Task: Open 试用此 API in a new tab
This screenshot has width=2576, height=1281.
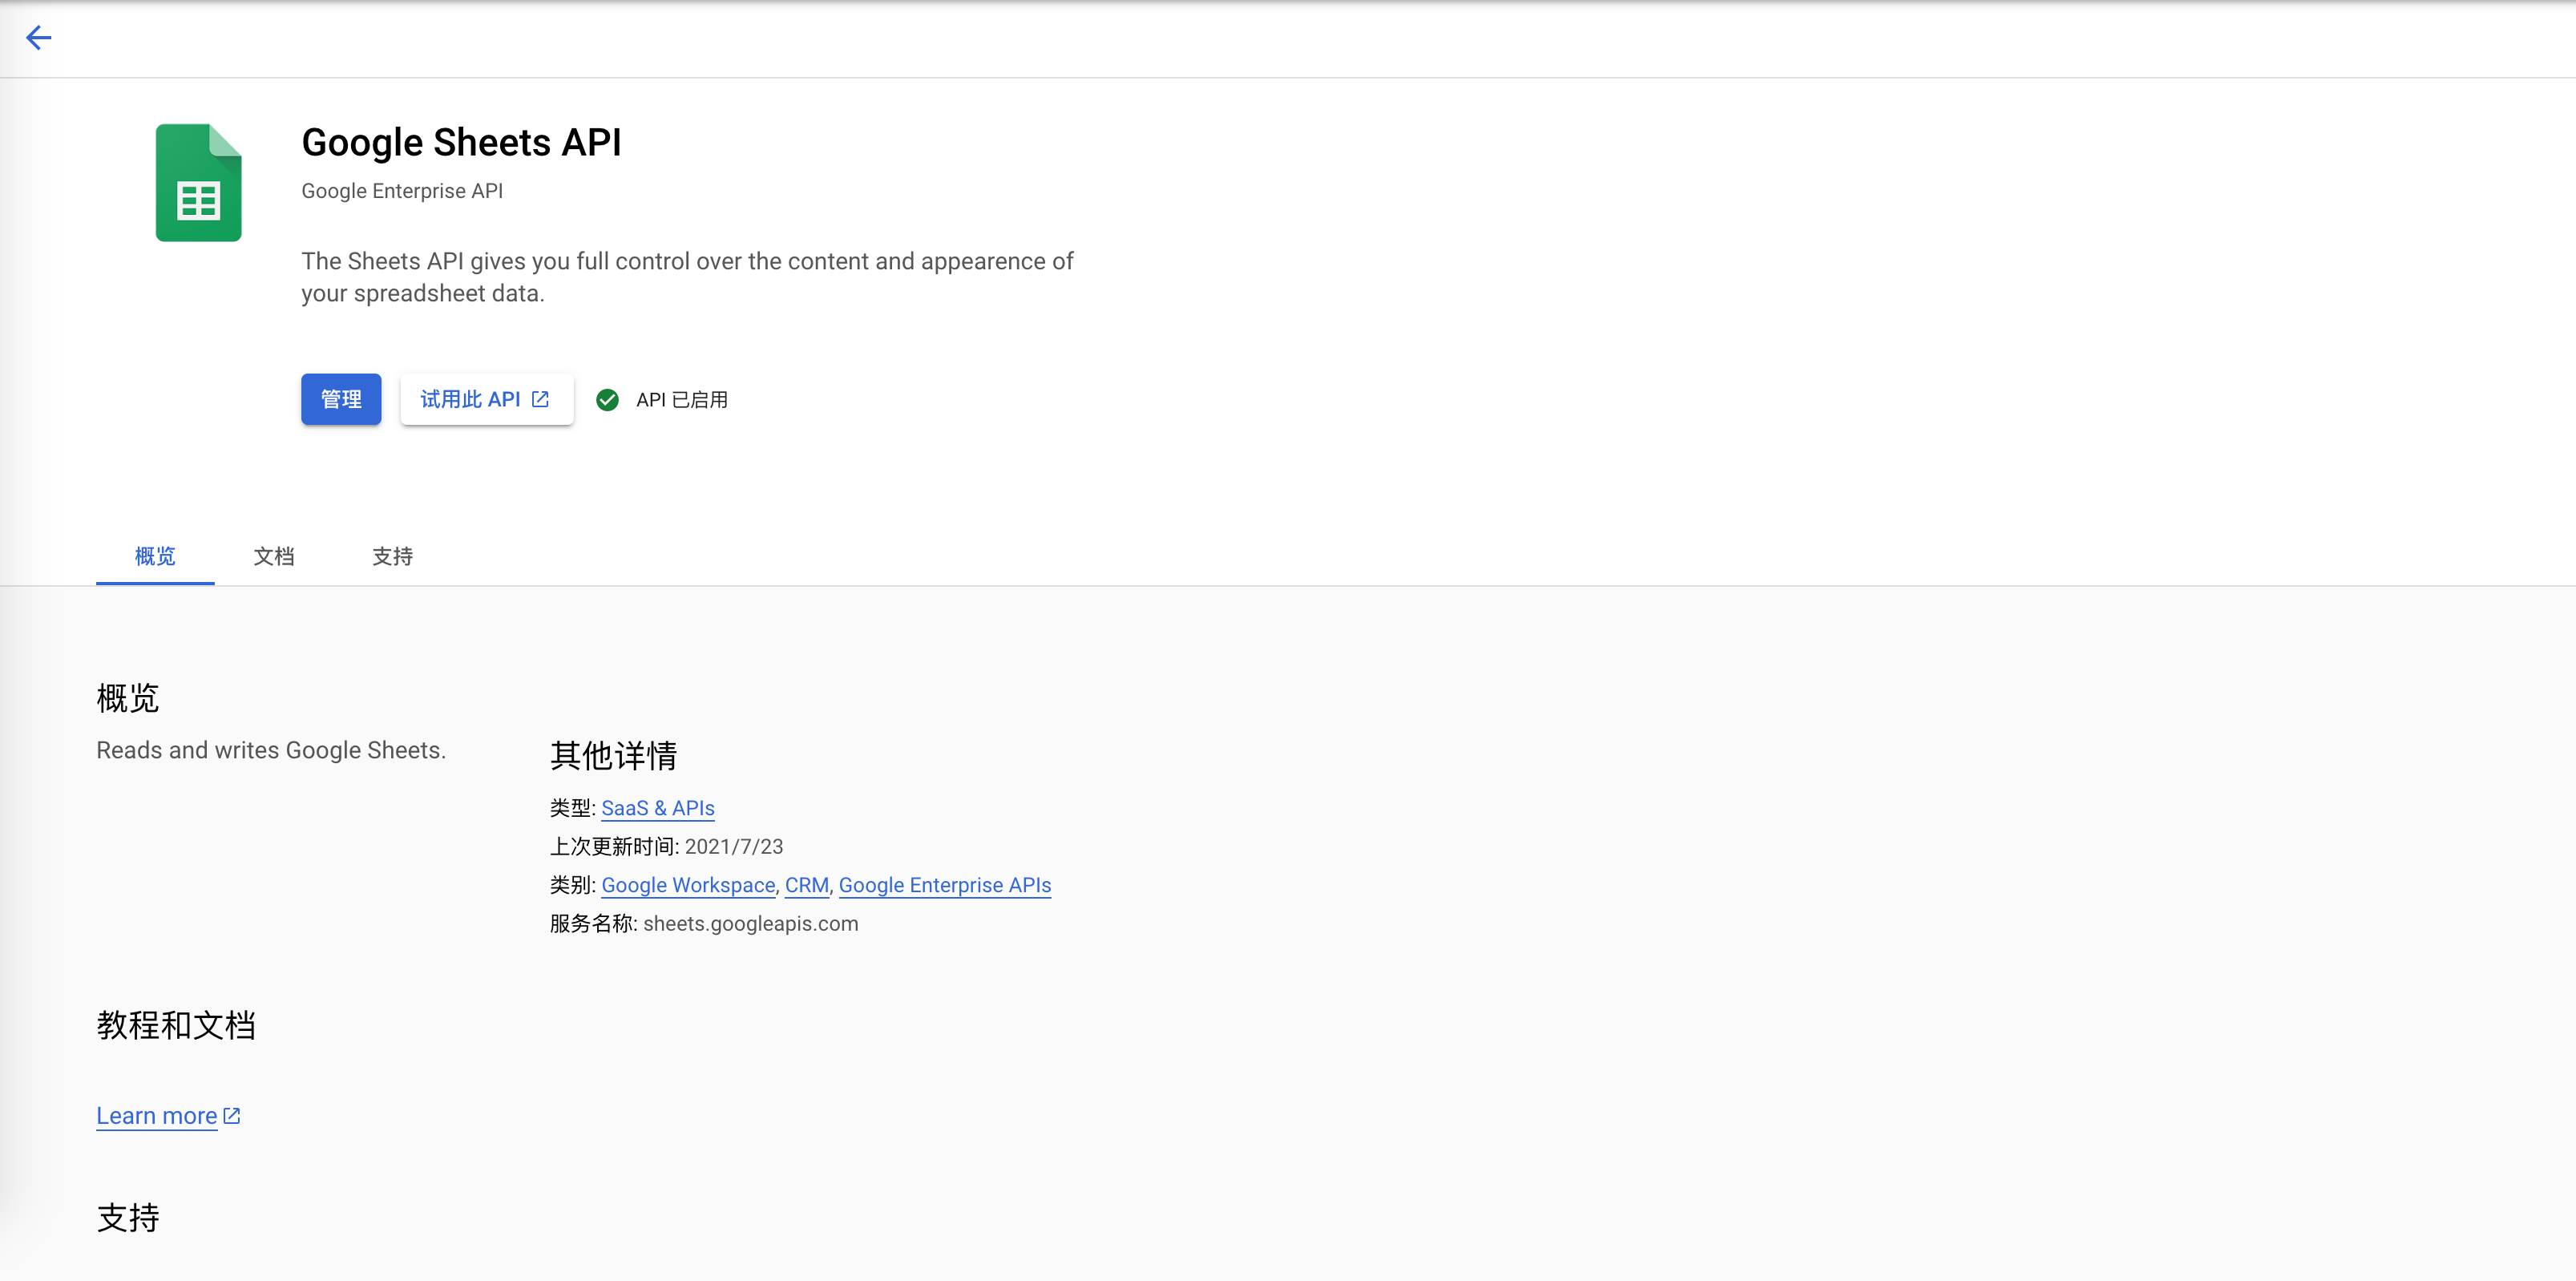Action: pyautogui.click(x=487, y=399)
